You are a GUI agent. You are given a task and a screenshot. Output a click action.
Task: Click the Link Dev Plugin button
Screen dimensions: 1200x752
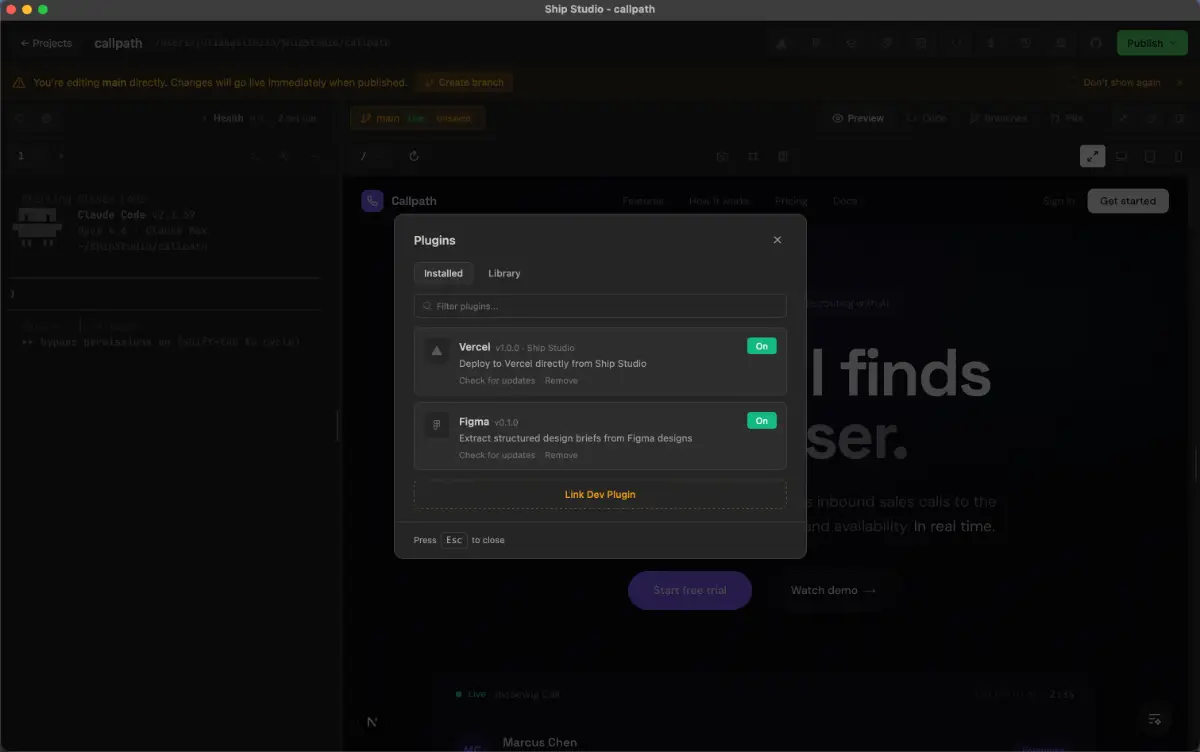click(x=600, y=494)
